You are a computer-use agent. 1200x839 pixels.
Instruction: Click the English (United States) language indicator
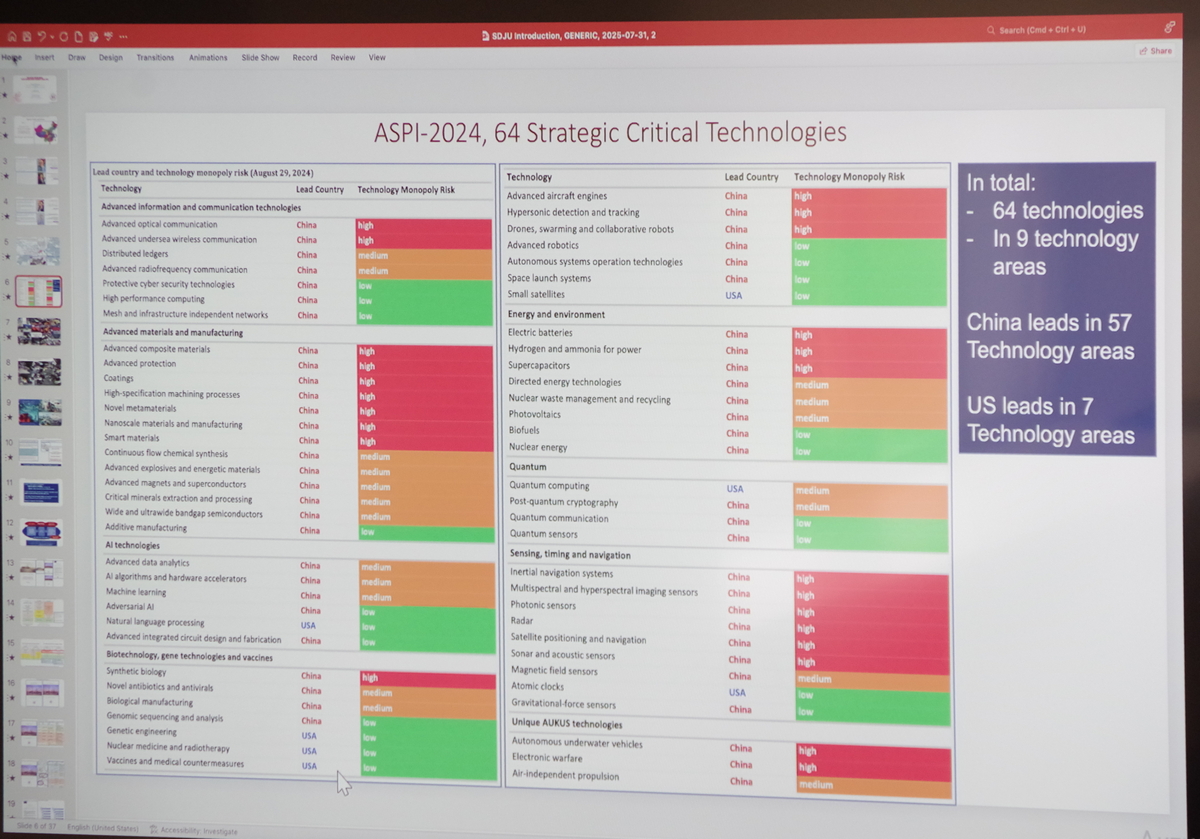[103, 829]
